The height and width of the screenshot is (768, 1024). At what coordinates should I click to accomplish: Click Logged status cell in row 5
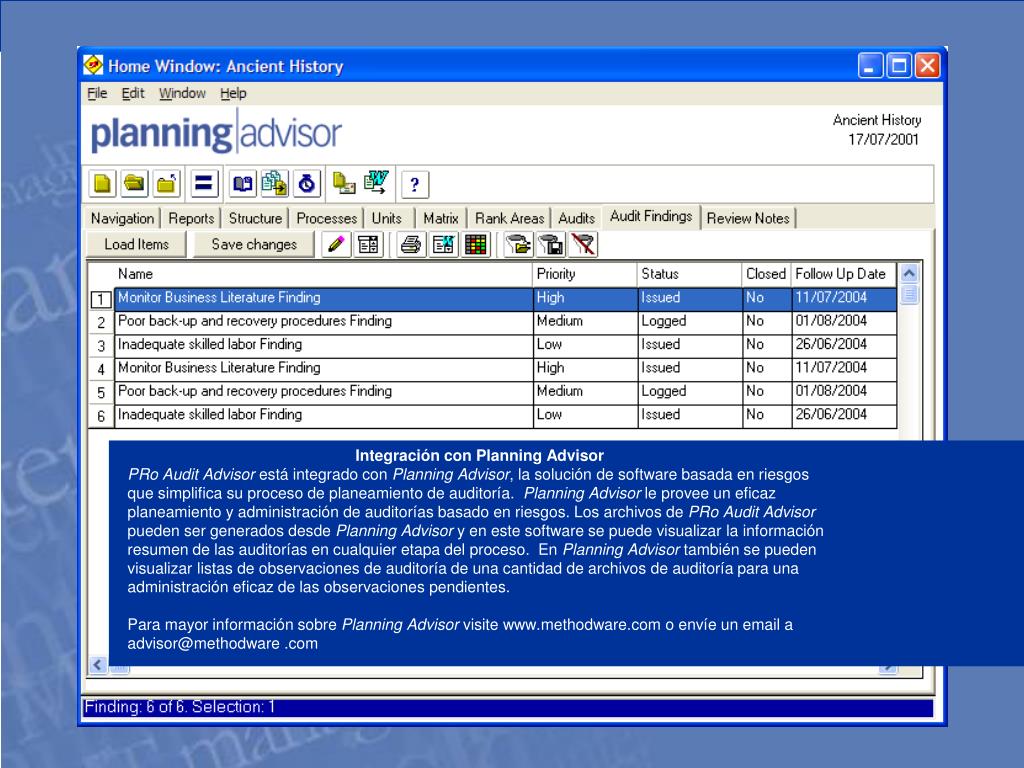(690, 392)
